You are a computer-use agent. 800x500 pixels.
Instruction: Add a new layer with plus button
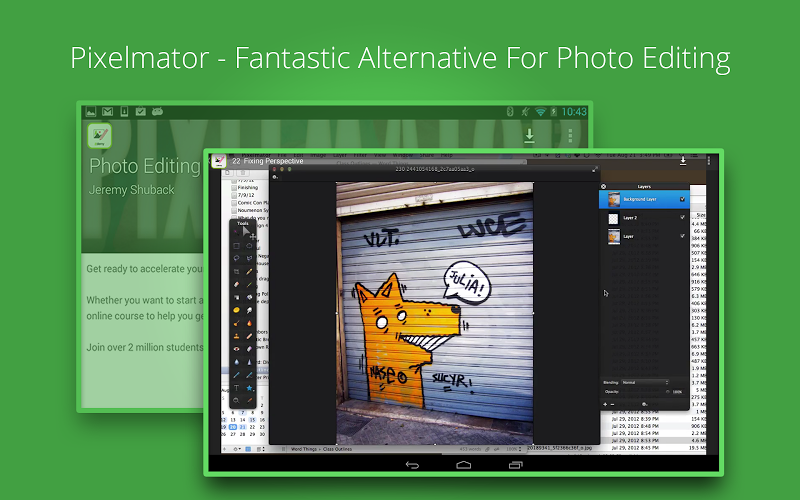(x=605, y=404)
